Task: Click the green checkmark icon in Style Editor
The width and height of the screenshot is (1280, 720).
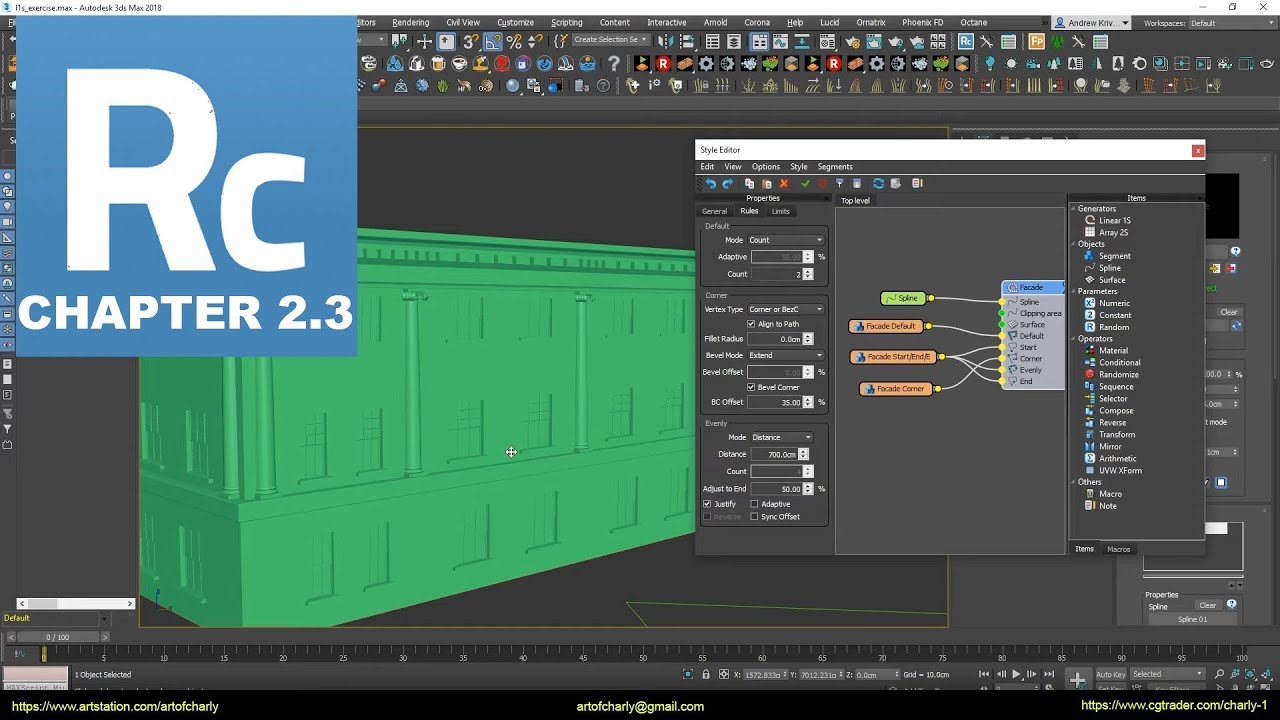Action: point(805,184)
